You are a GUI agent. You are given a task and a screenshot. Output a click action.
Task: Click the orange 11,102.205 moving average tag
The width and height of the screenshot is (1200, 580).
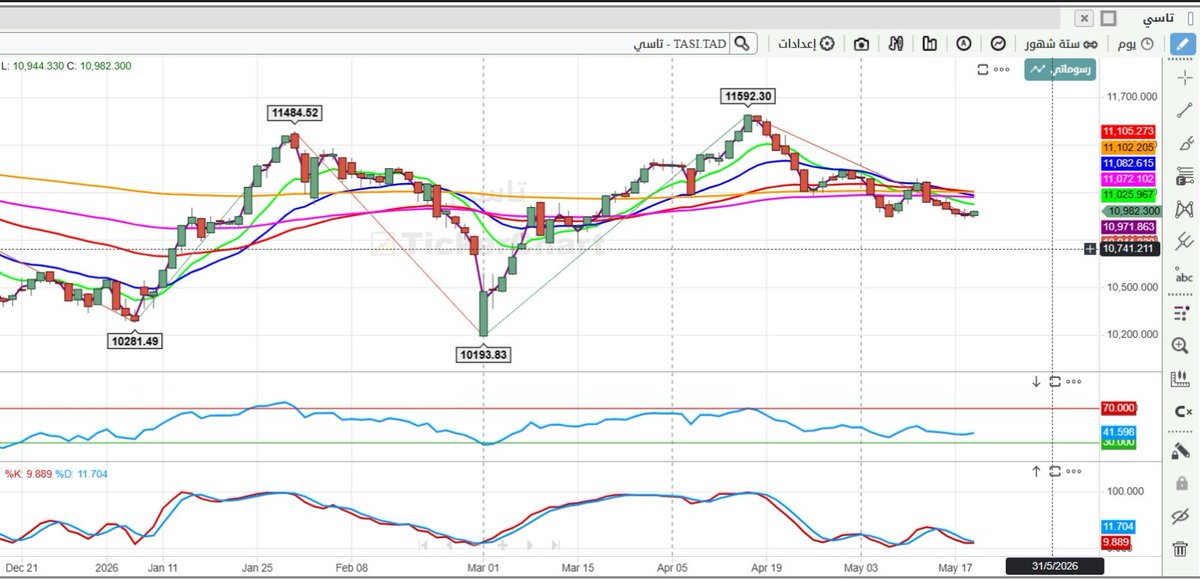1128,147
